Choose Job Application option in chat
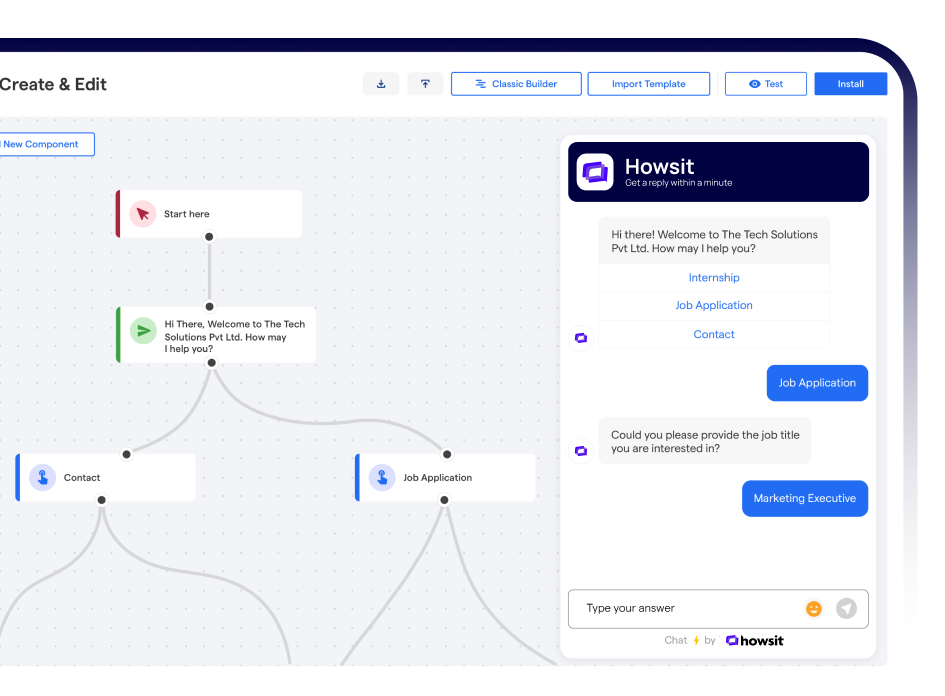 tap(714, 306)
